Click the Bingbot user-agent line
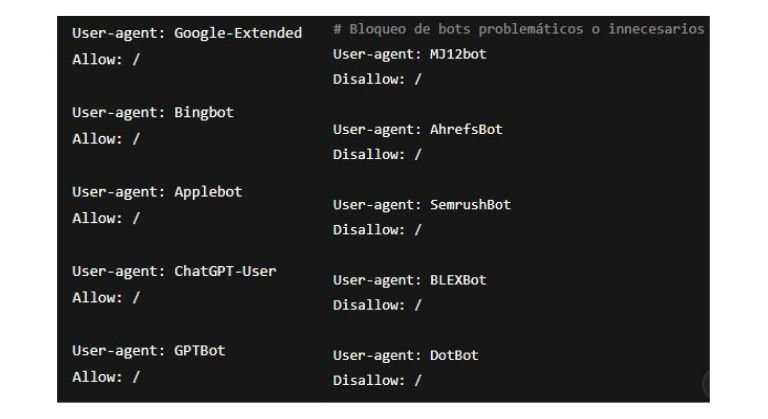This screenshot has width=768, height=419. 152,112
